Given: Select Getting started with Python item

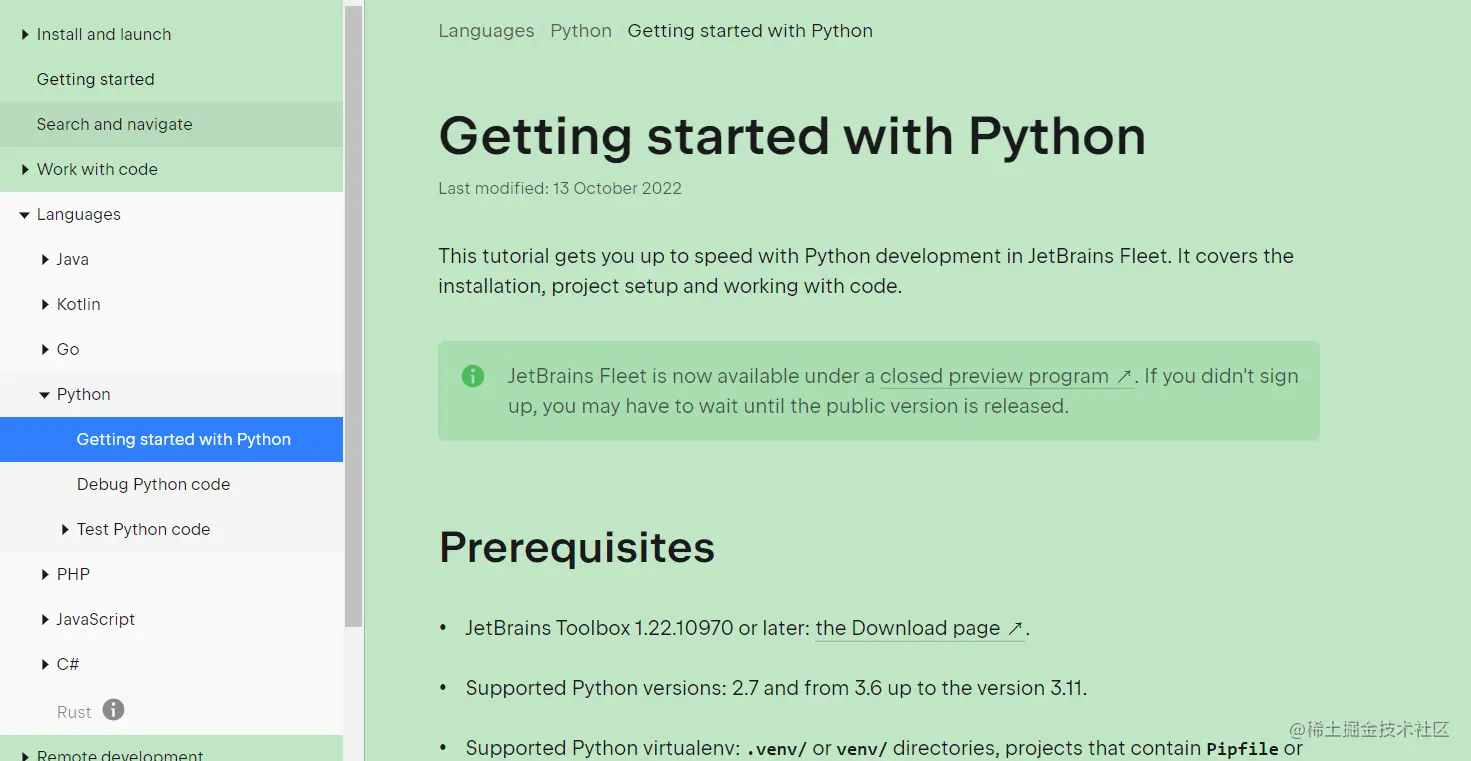Looking at the screenshot, I should tap(184, 439).
